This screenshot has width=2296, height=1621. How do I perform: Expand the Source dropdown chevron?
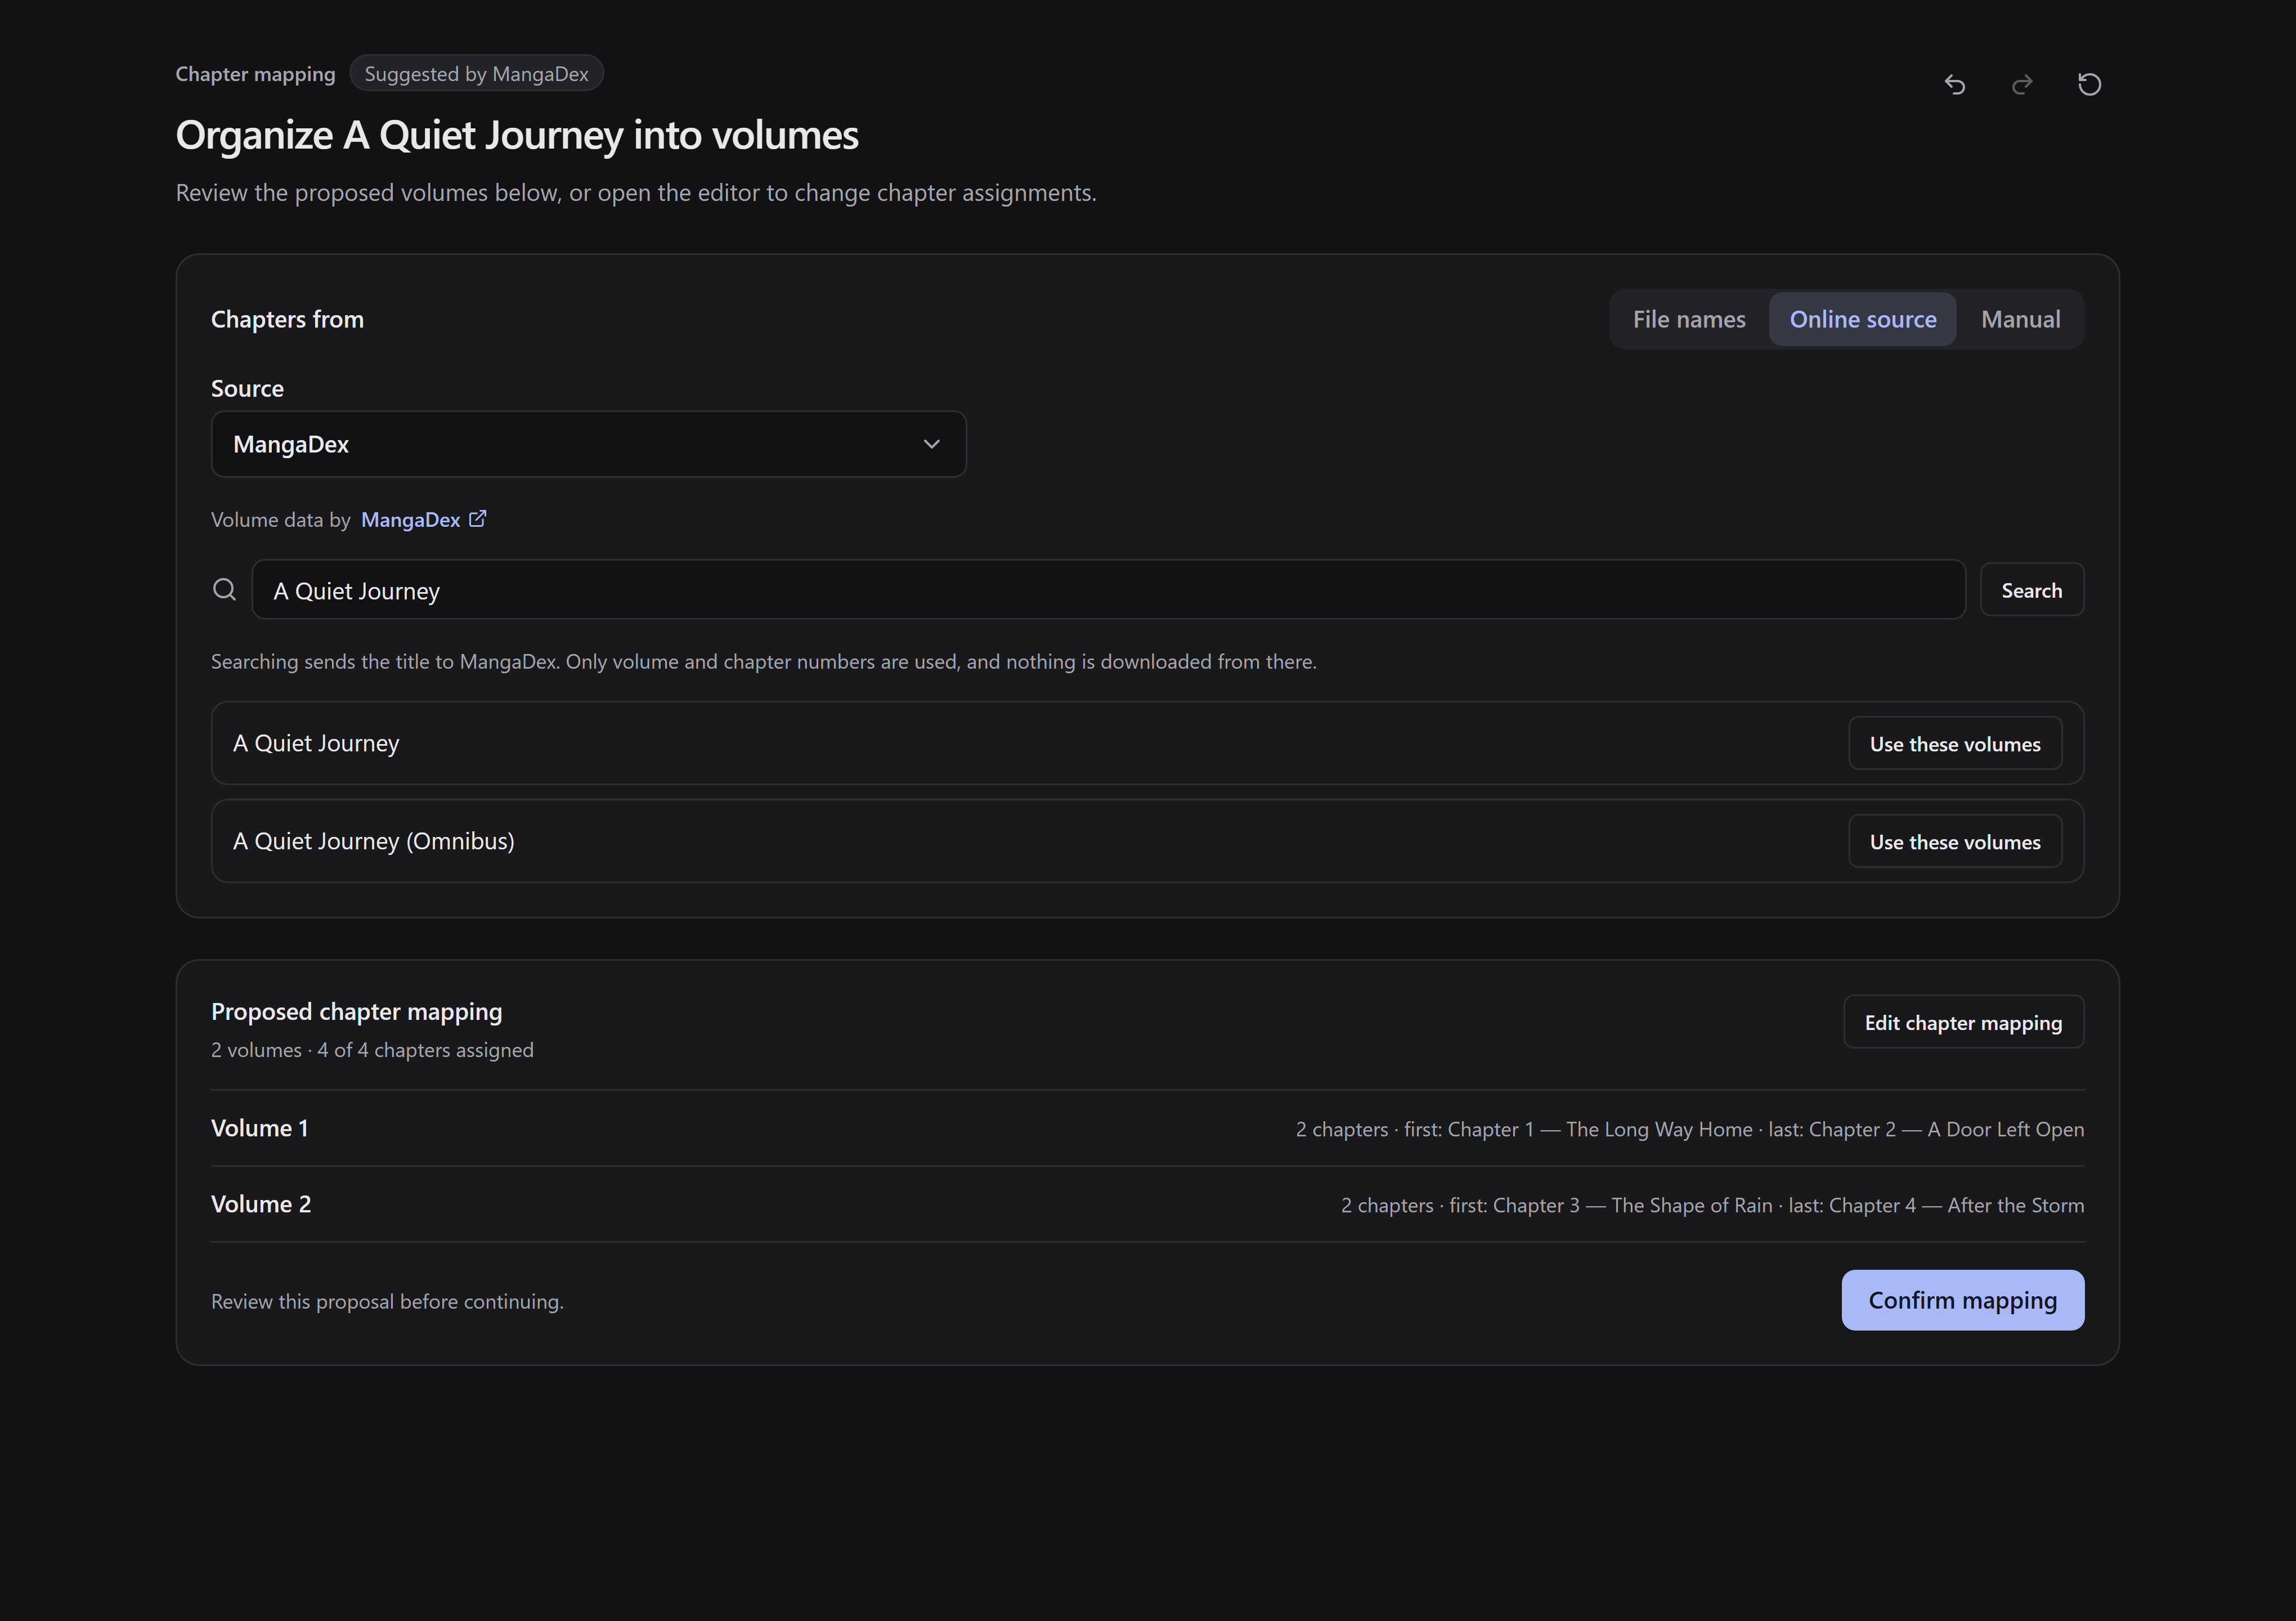(x=931, y=444)
